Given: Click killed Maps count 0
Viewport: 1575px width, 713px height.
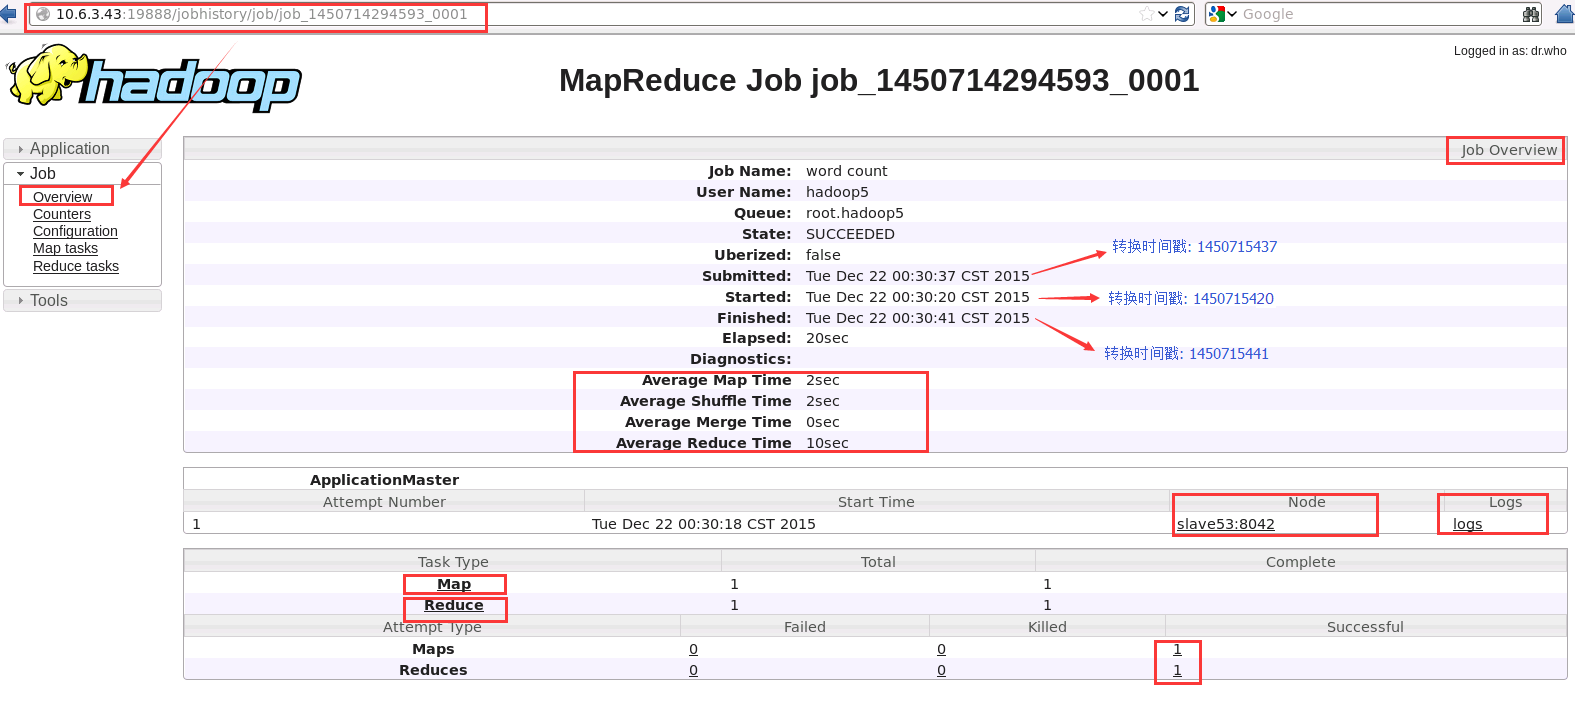Looking at the screenshot, I should pos(942,649).
